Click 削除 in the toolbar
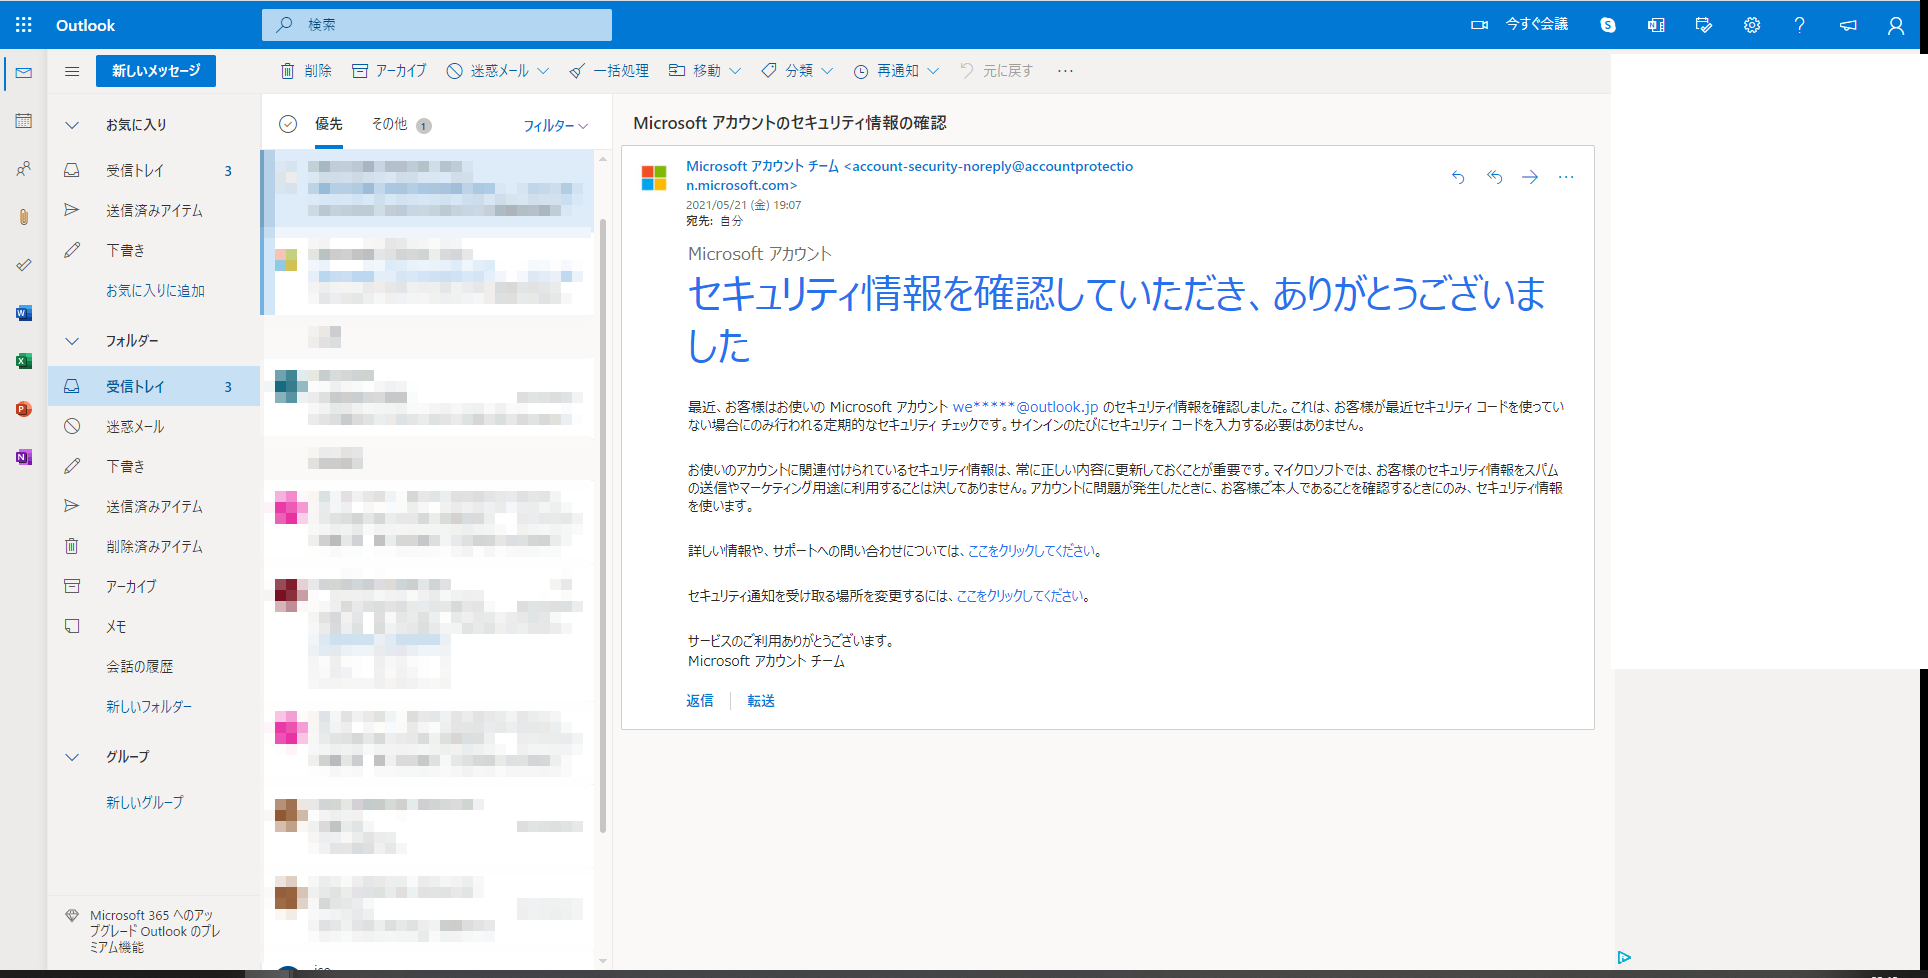 click(x=306, y=71)
